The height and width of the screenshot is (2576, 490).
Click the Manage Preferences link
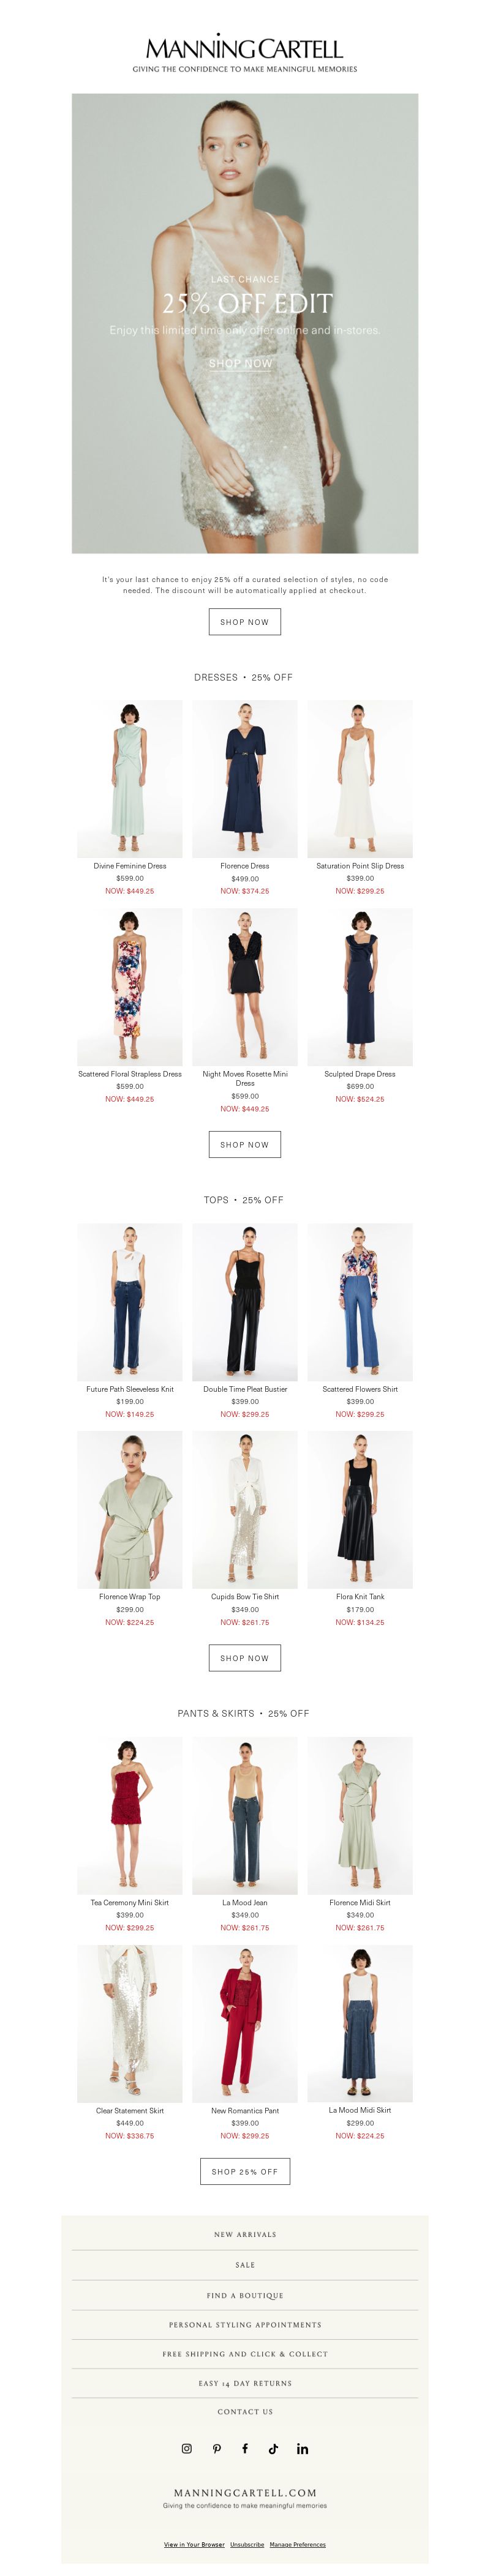pyautogui.click(x=297, y=2544)
